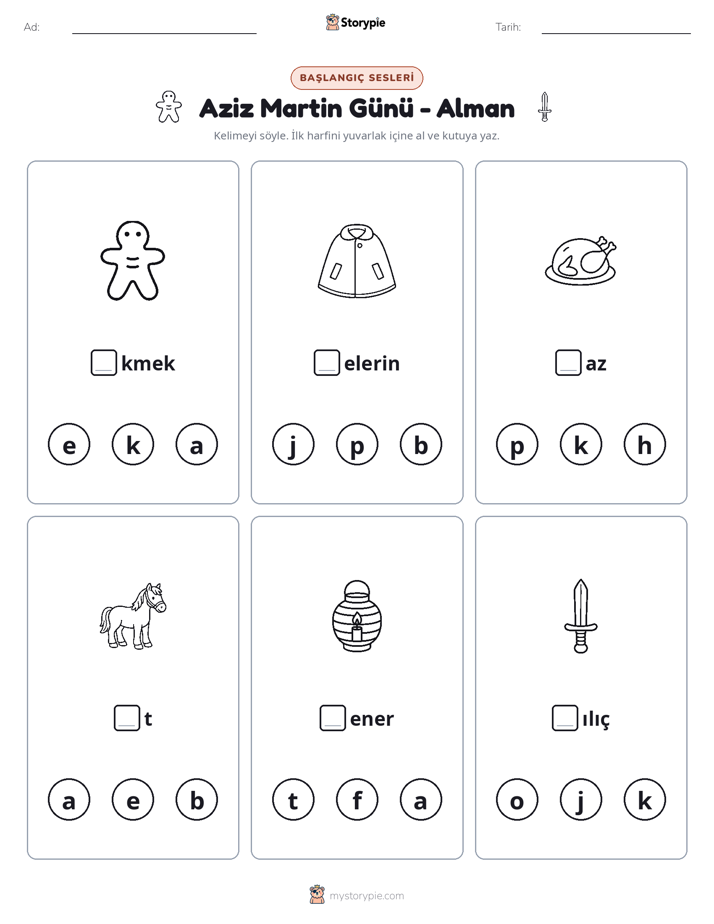Click the large sword picture
714x924 pixels.
click(581, 616)
